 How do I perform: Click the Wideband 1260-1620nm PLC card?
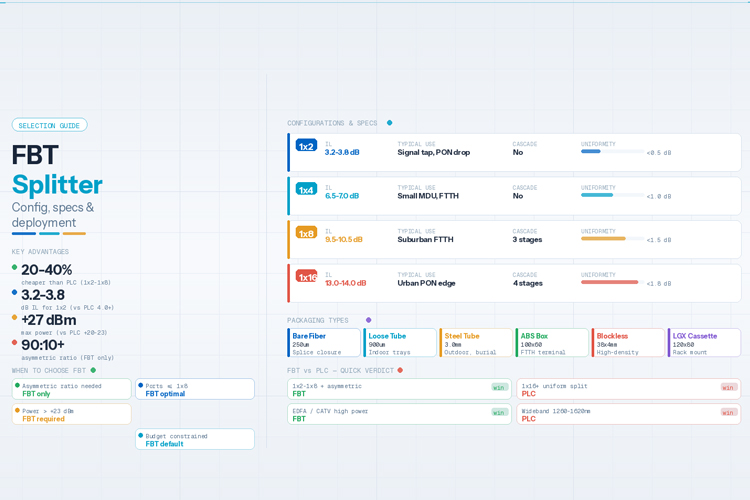click(x=629, y=414)
